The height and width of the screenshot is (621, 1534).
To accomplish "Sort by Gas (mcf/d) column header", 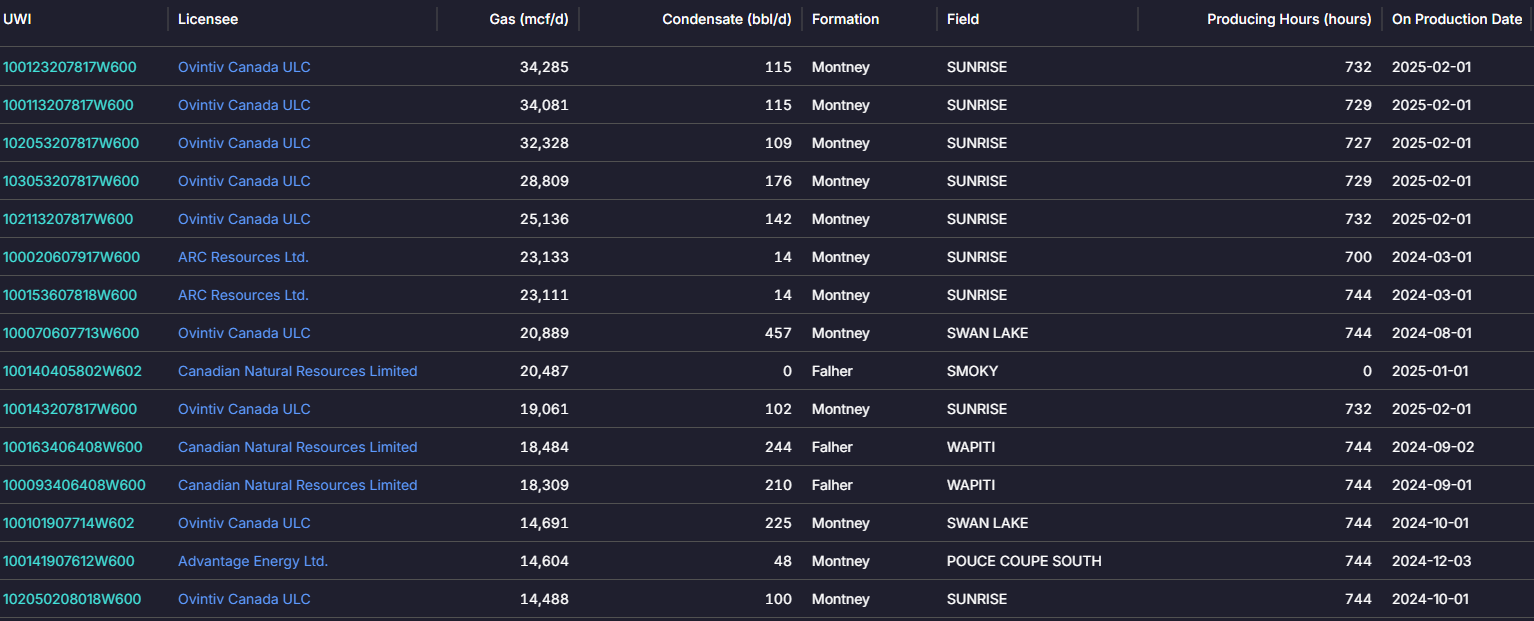I will click(x=529, y=19).
